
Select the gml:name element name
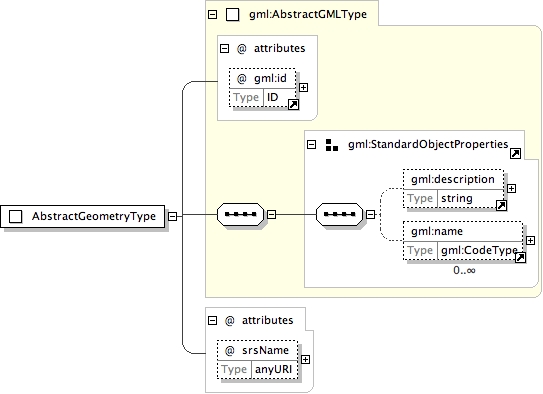437,231
